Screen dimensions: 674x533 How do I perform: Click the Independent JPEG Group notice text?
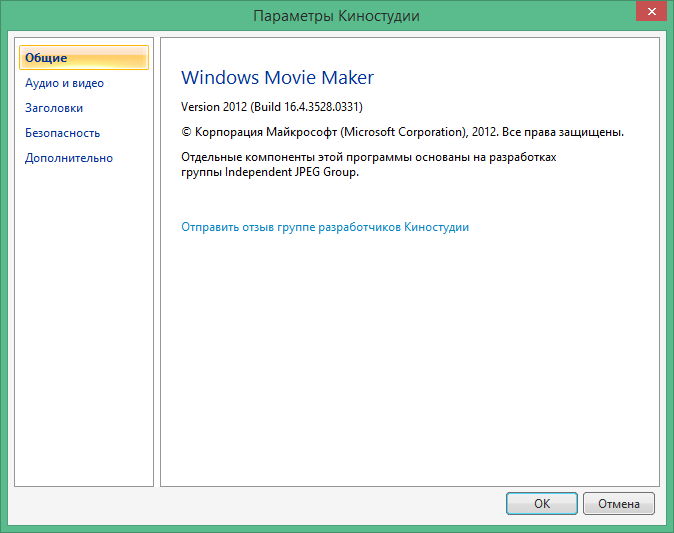[368, 165]
